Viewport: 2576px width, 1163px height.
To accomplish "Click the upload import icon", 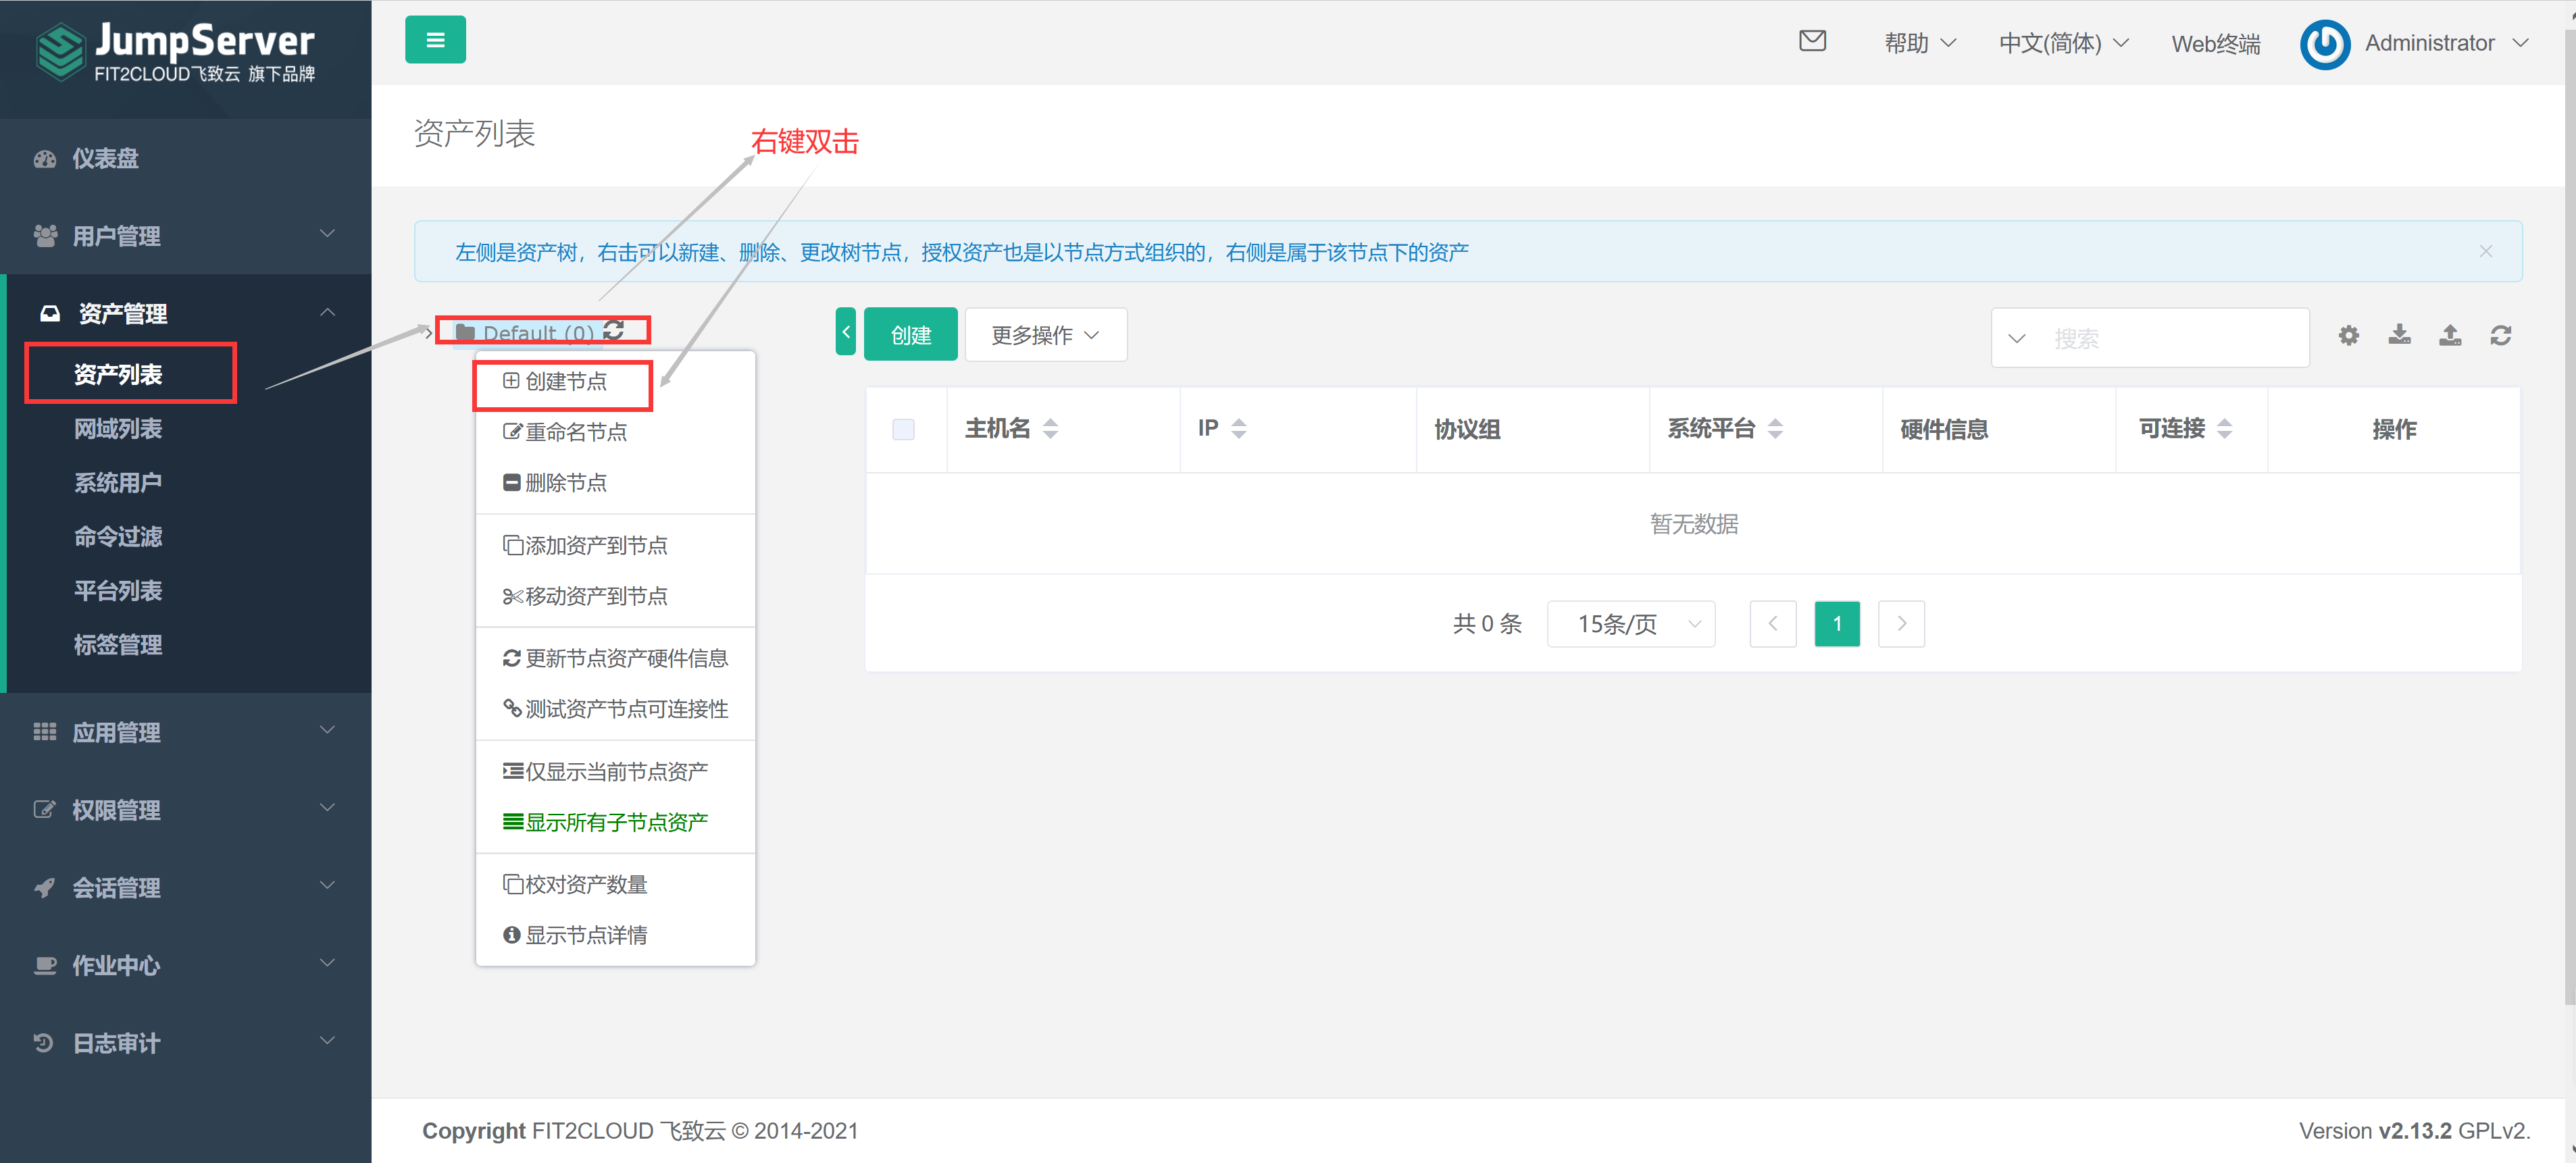I will tap(2450, 335).
